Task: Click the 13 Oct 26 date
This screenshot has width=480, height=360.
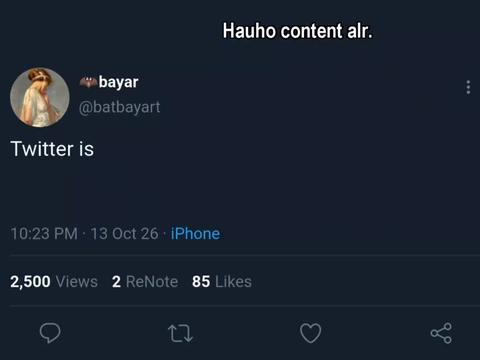Action: (124, 234)
